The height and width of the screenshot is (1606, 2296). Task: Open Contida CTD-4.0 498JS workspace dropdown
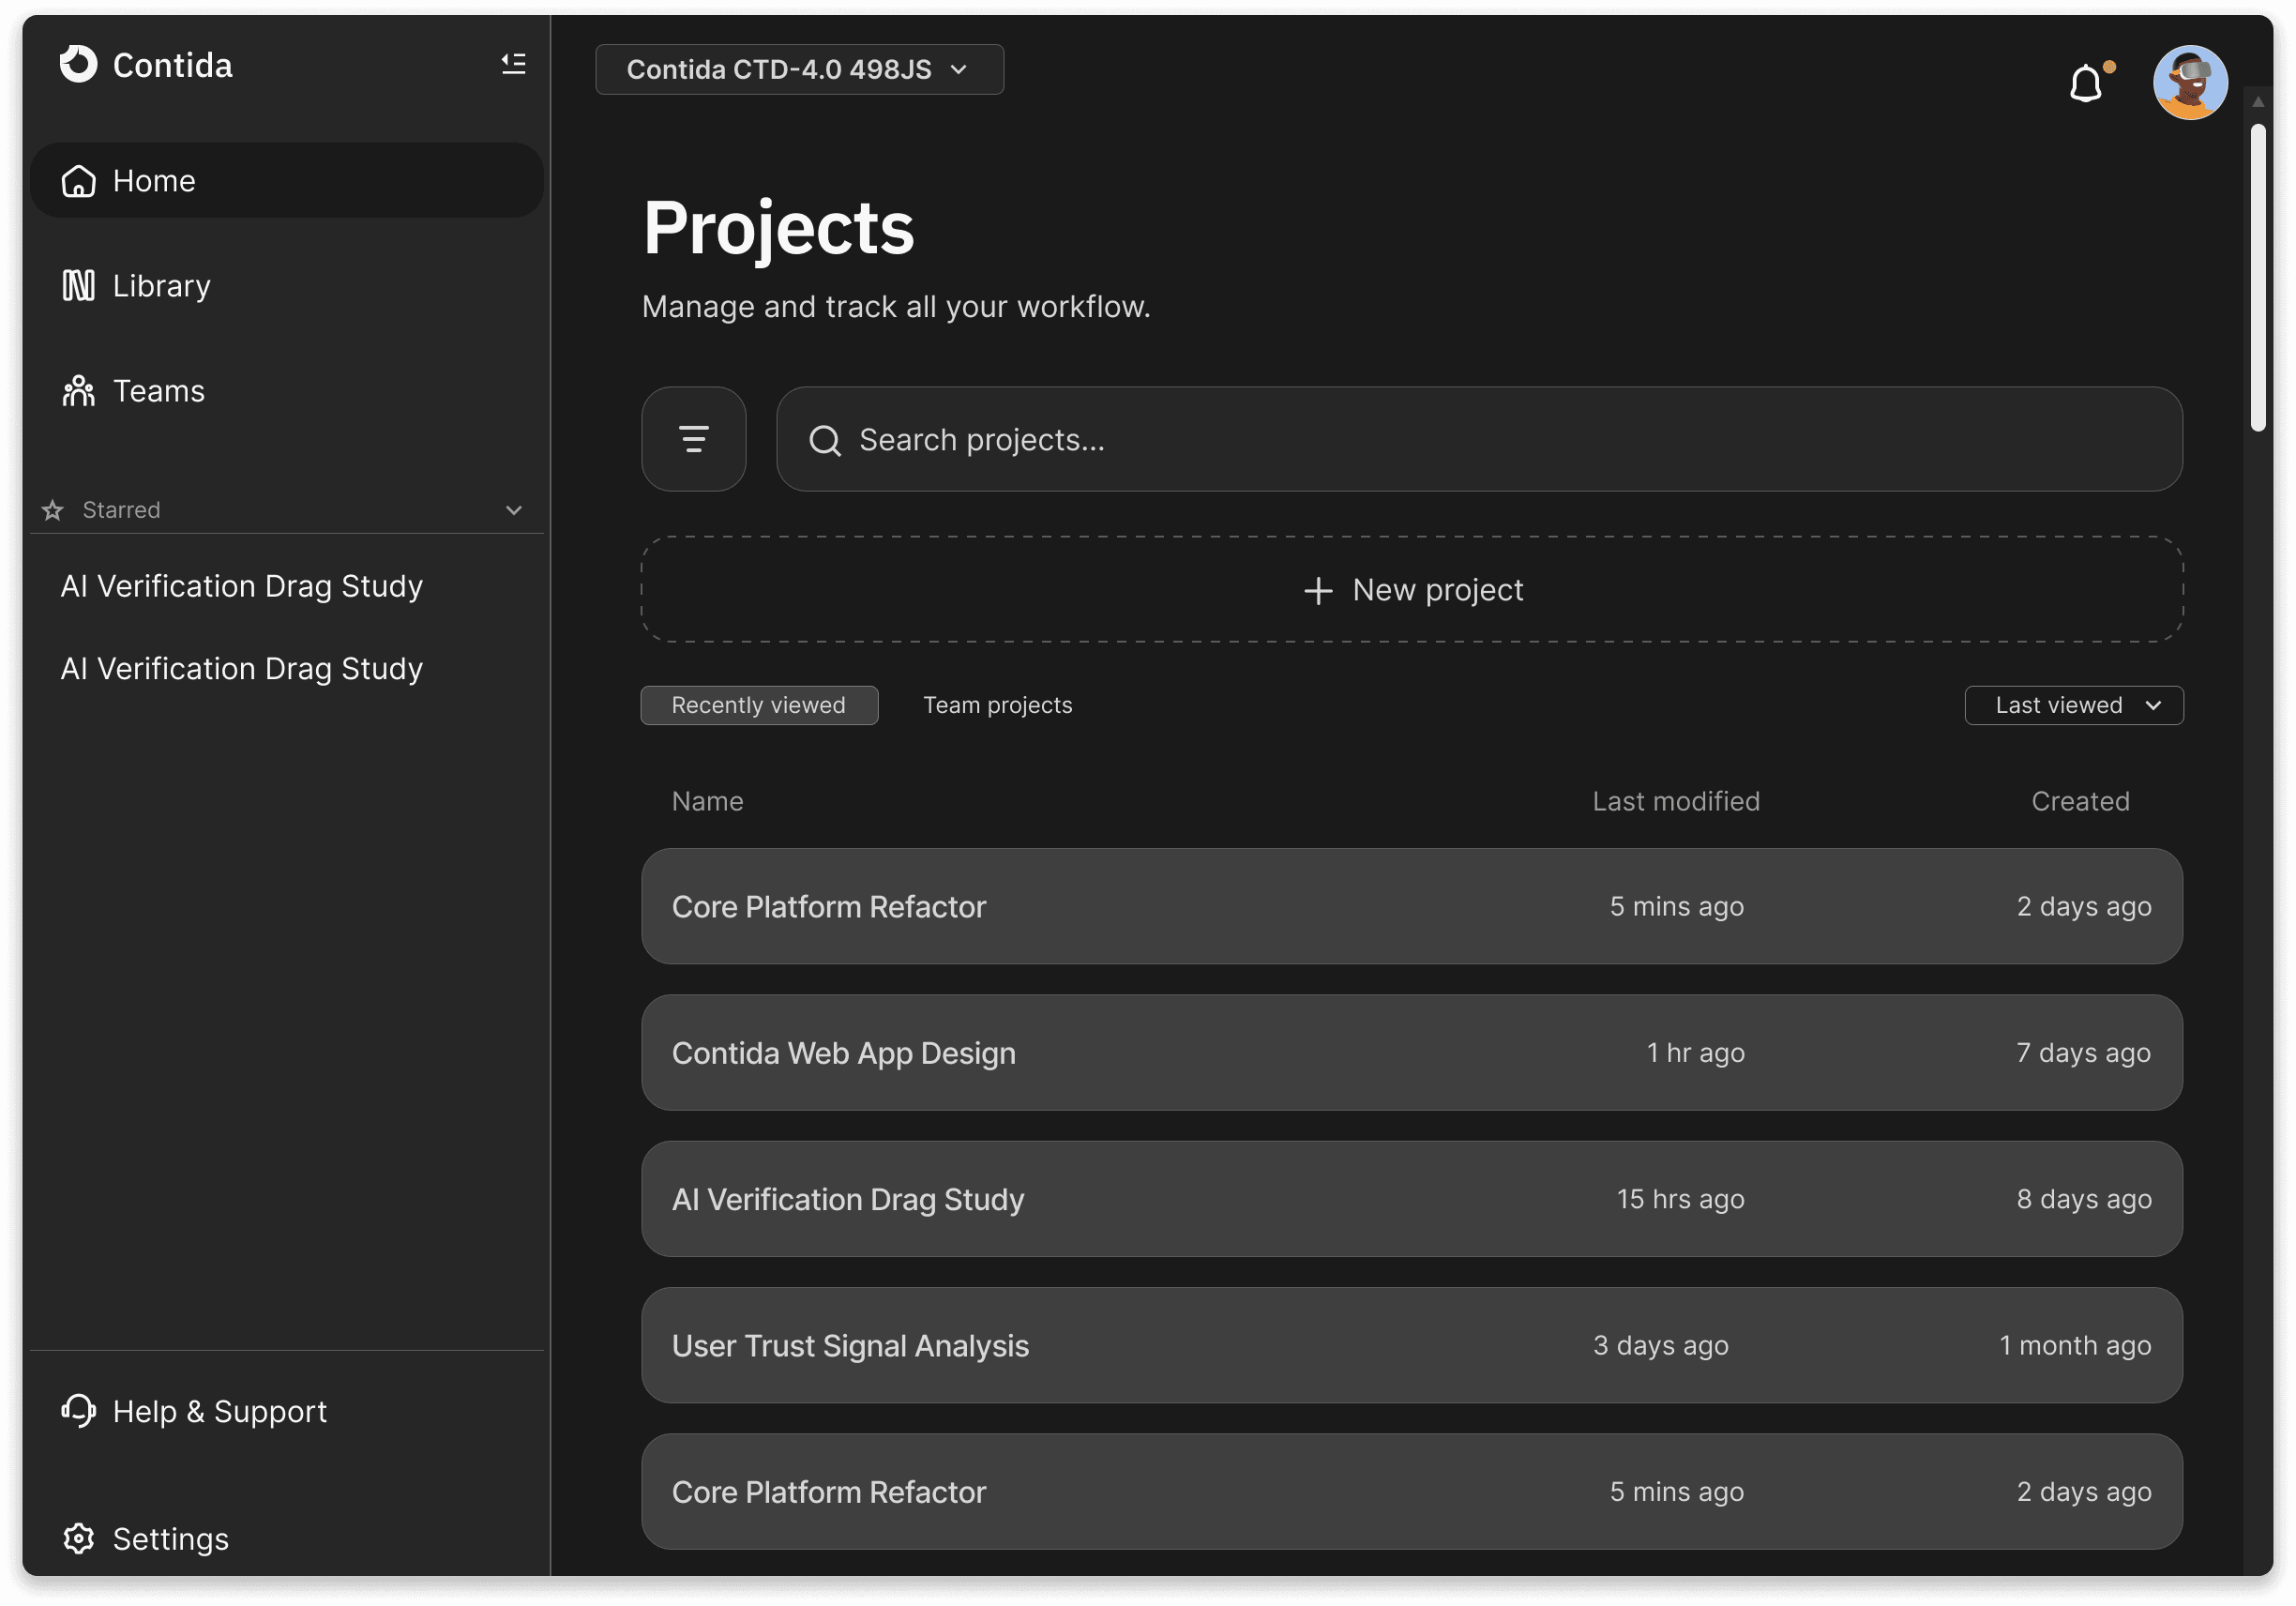tap(798, 69)
